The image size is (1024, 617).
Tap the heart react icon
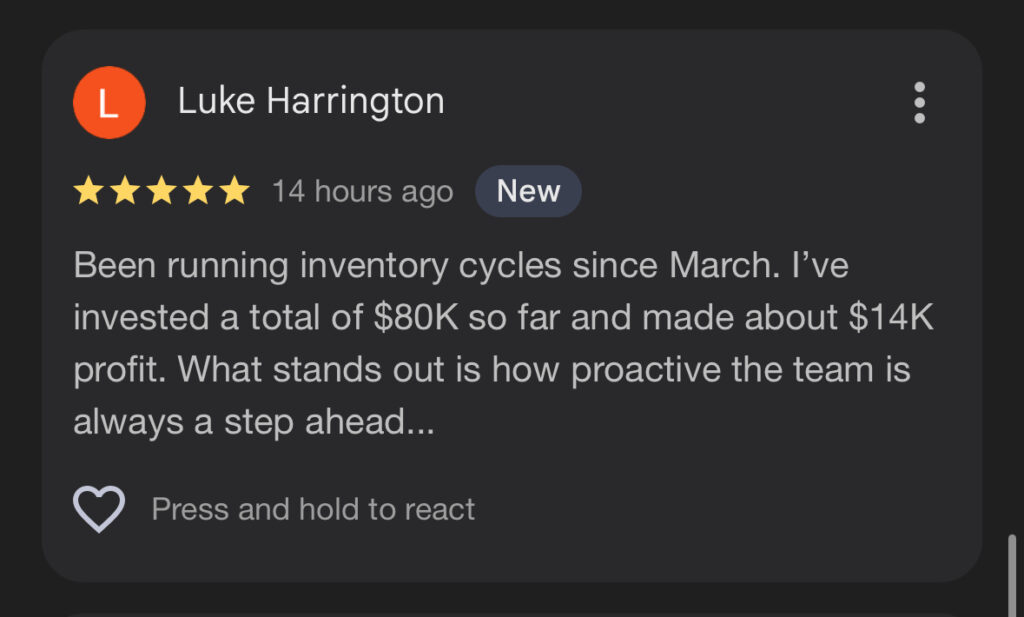[99, 509]
